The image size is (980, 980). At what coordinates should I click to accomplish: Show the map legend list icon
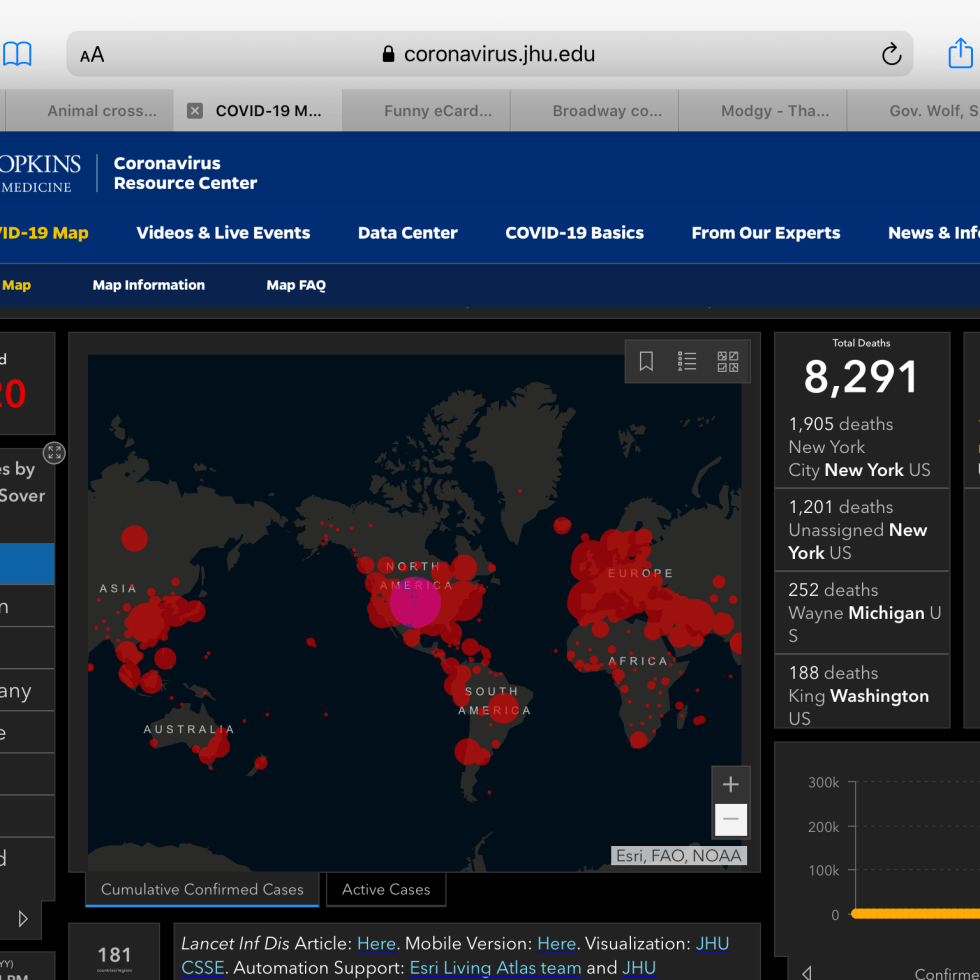(687, 362)
